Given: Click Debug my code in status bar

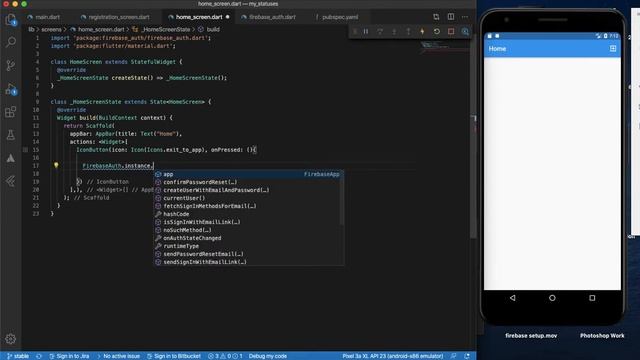Looking at the screenshot, I should pos(268,356).
